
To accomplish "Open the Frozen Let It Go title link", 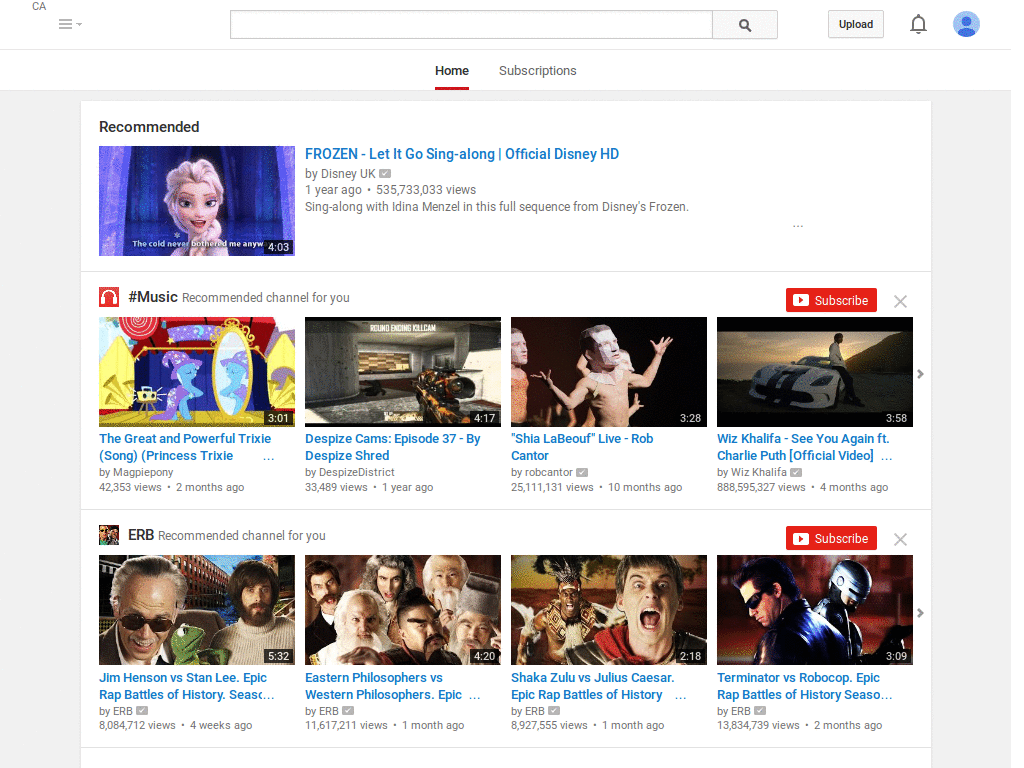I will point(462,154).
